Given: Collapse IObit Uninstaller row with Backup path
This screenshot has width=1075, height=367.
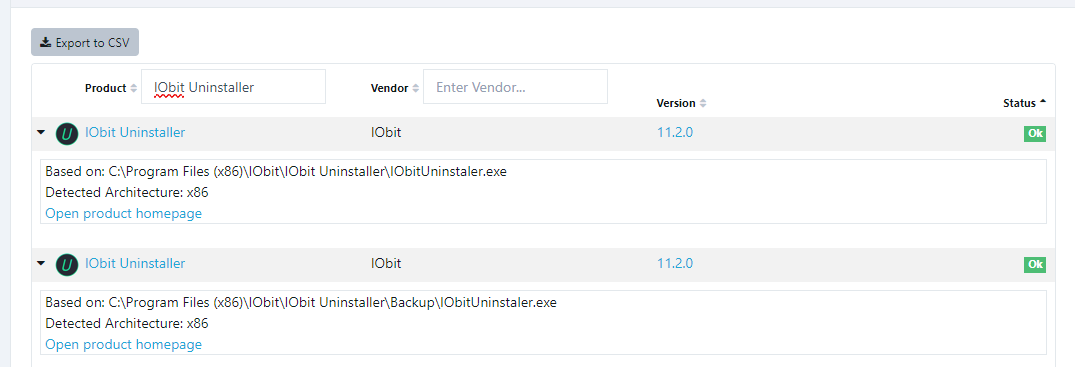Looking at the screenshot, I should [41, 263].
